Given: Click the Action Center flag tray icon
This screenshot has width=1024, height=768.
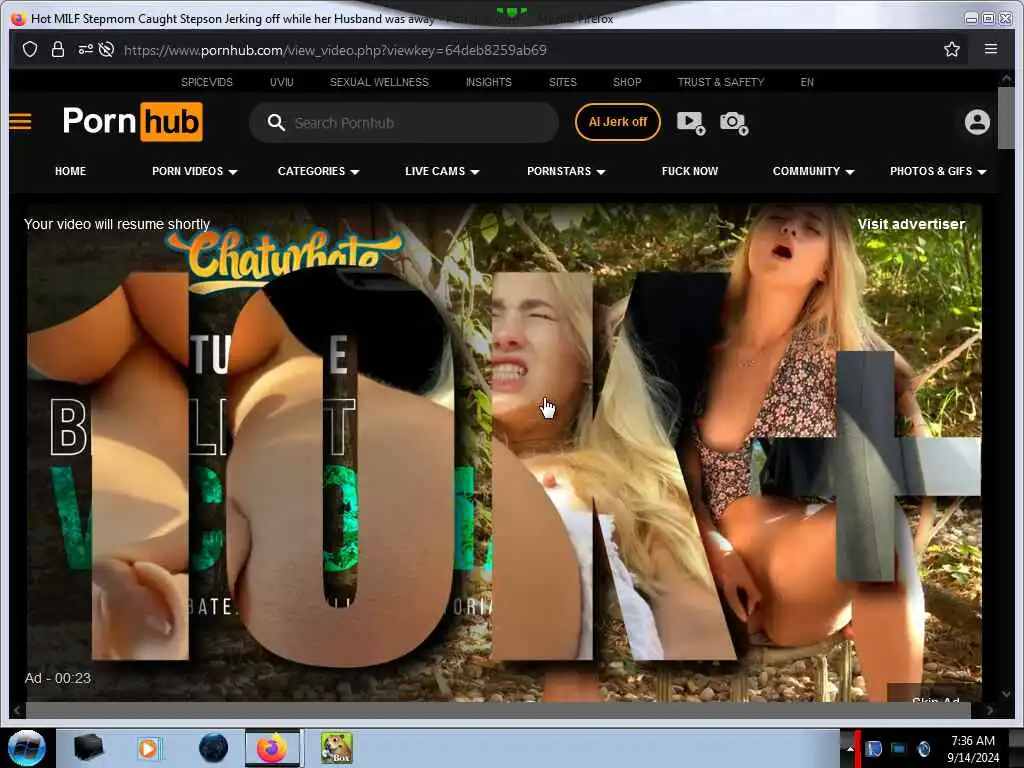Looking at the screenshot, I should [873, 749].
